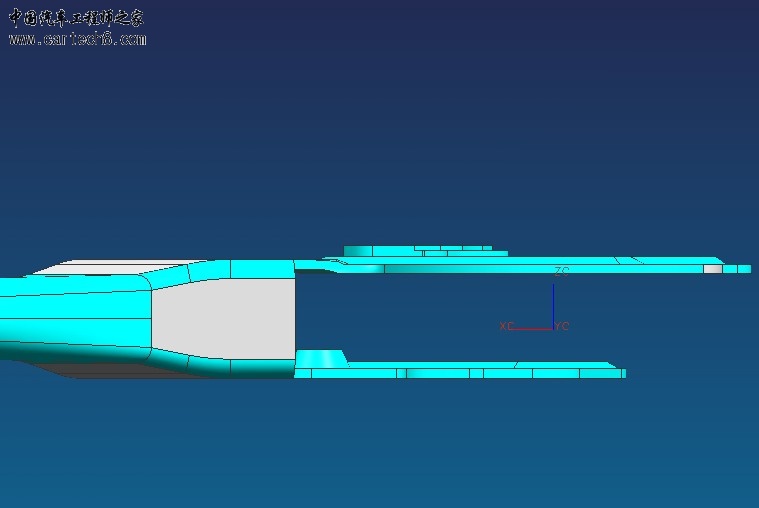The image size is (759, 508).
Task: Select the XC axis label
Action: coord(506,326)
